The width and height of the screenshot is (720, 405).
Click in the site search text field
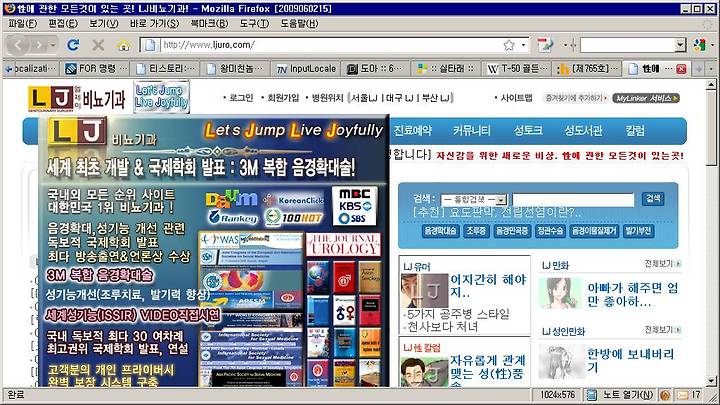tap(574, 200)
